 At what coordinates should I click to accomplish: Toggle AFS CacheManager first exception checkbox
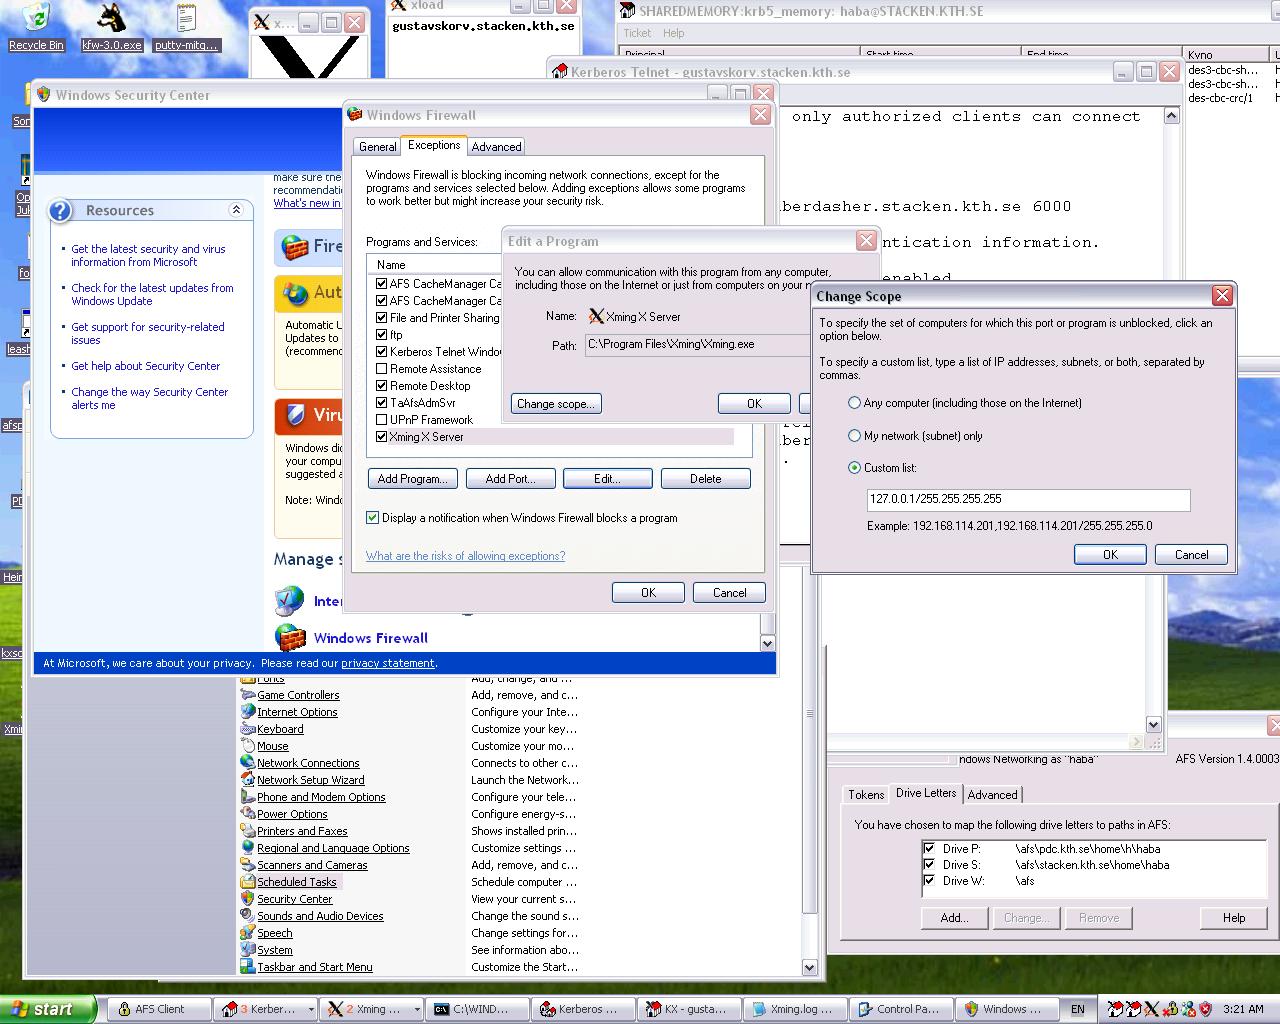[x=381, y=284]
